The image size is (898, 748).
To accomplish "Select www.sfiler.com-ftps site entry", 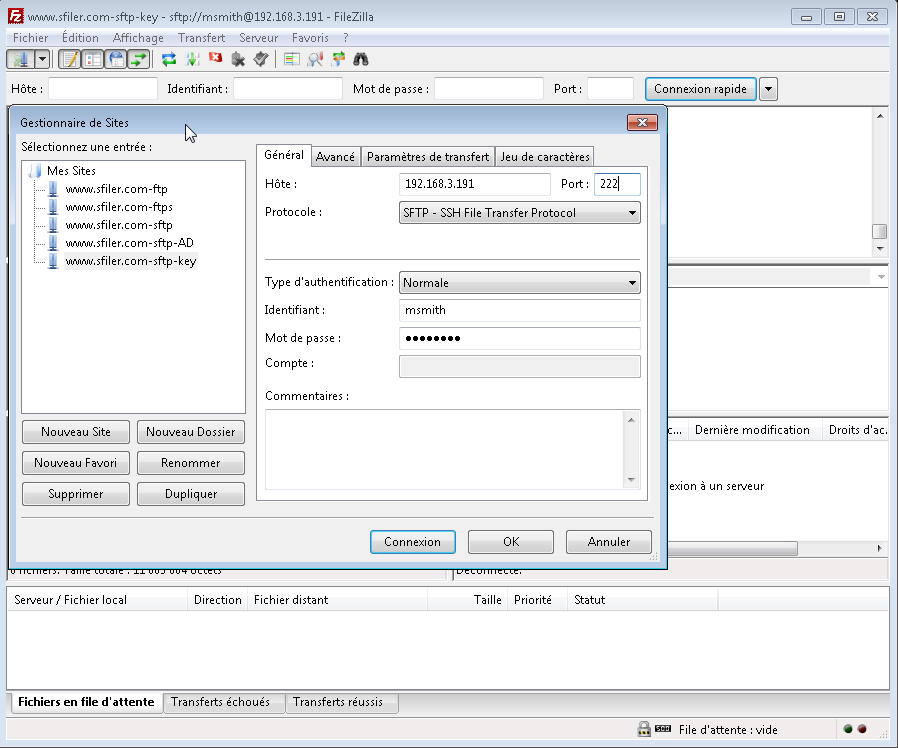I will [x=119, y=207].
